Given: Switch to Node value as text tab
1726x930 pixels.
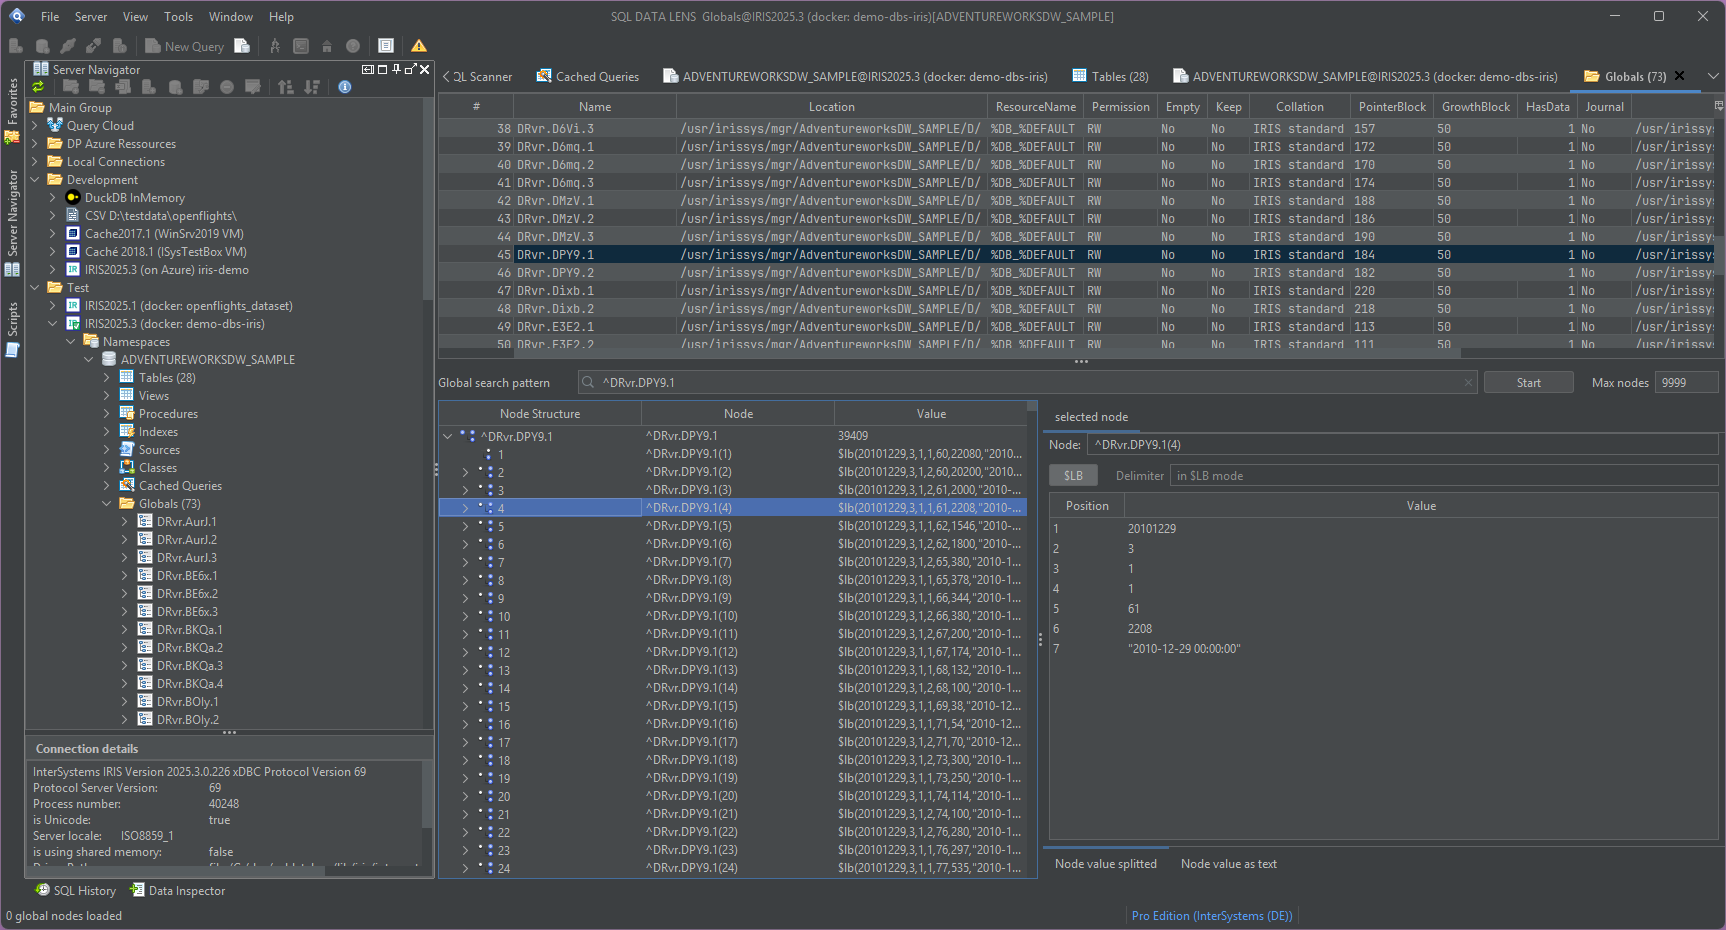Looking at the screenshot, I should pyautogui.click(x=1228, y=864).
